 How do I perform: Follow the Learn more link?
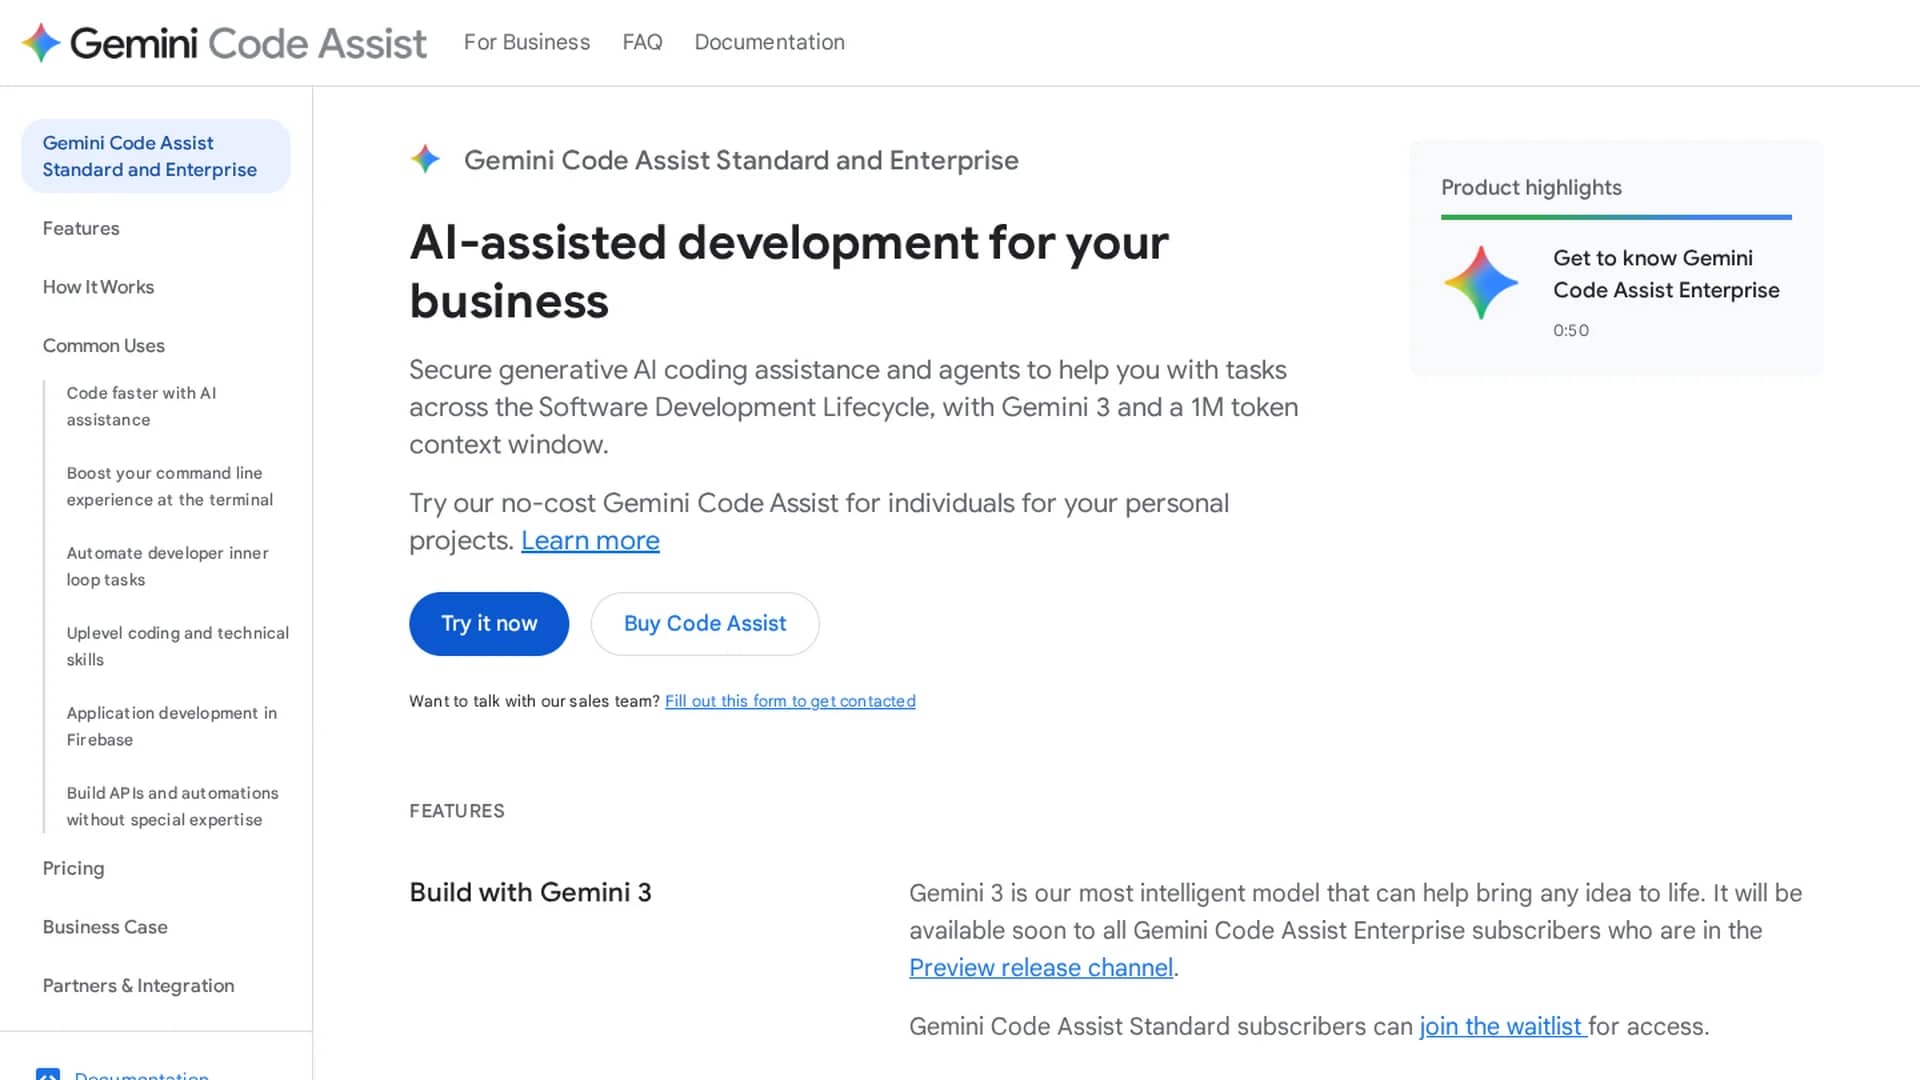tap(590, 540)
